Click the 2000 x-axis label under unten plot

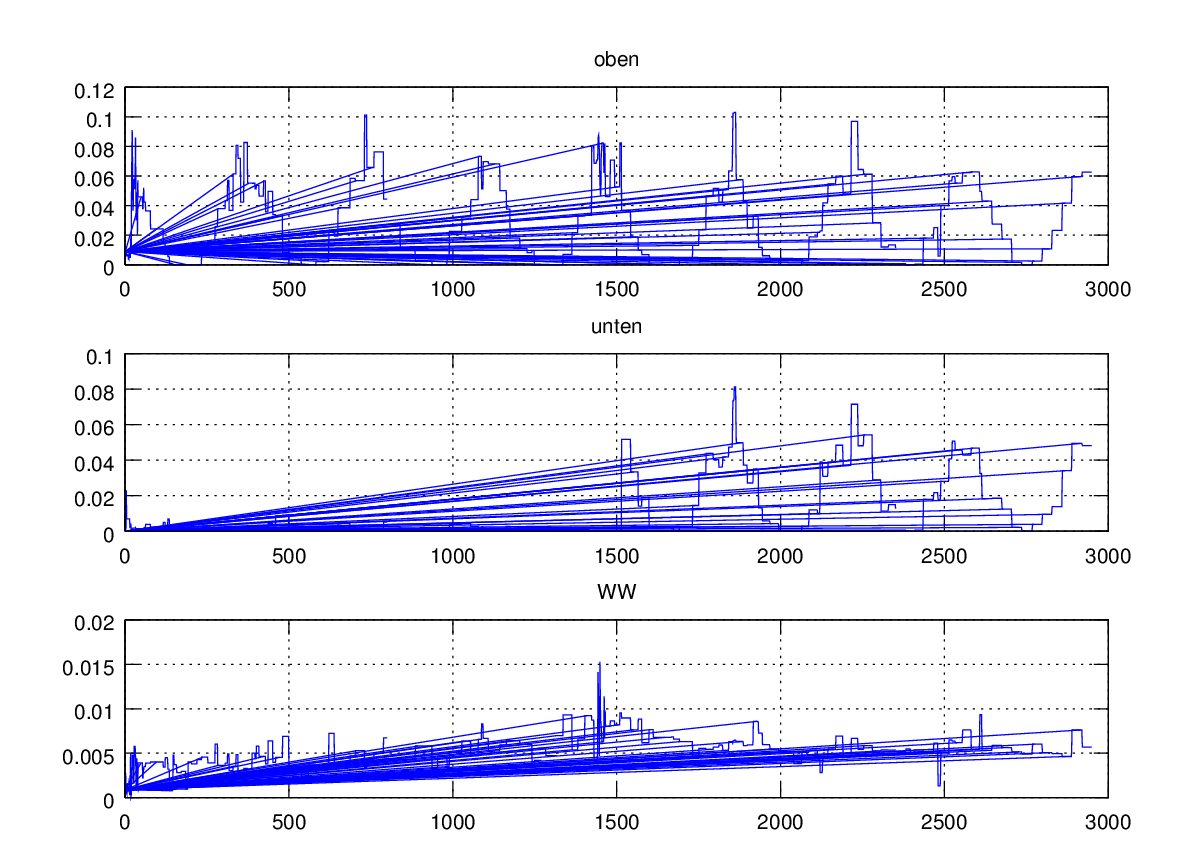(780, 556)
